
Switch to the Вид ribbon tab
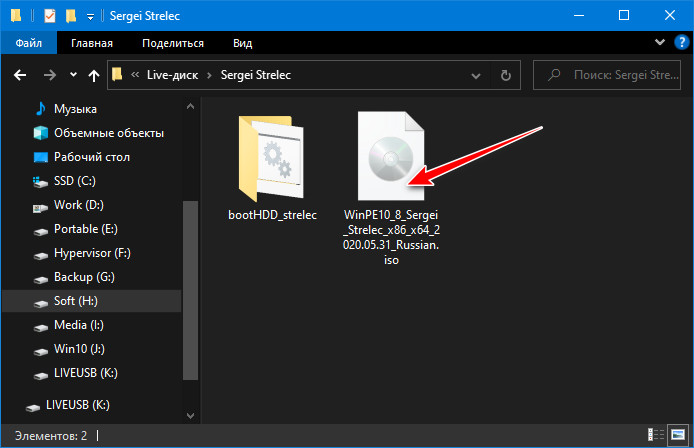[x=243, y=43]
